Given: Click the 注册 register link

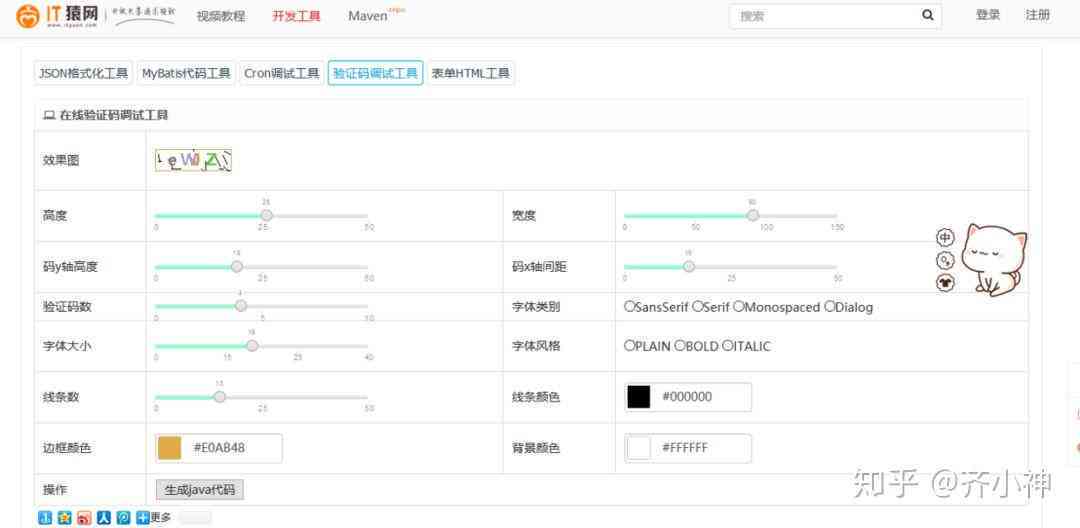Looking at the screenshot, I should click(1037, 15).
